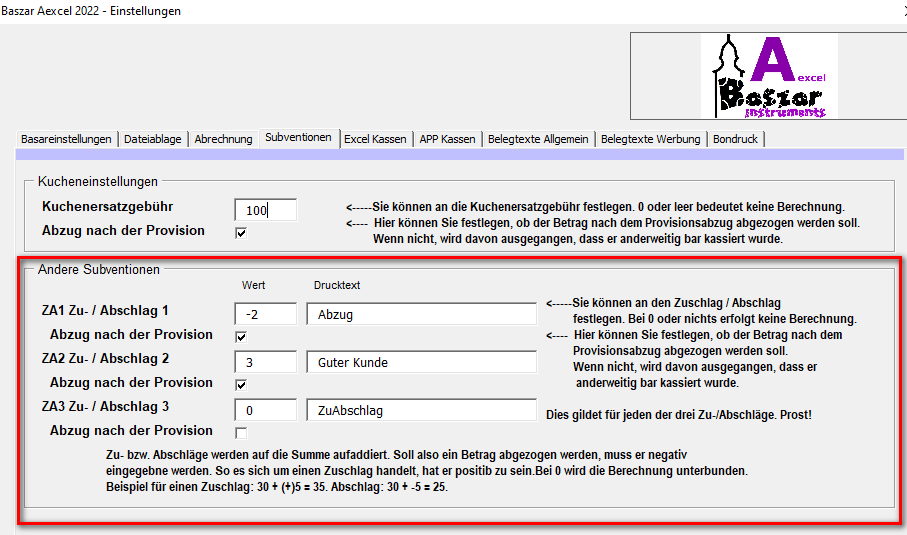
Task: Click the ZA1 Wert field containing -2
Action: tap(266, 314)
